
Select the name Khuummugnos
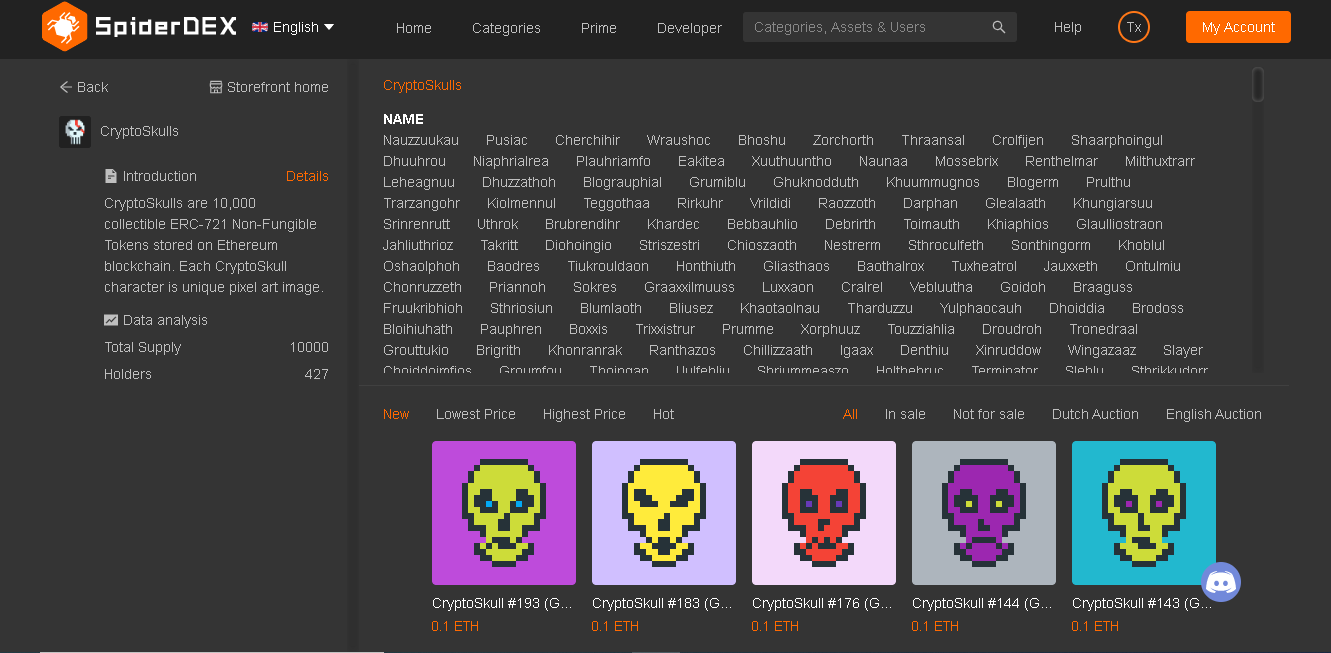point(933,182)
